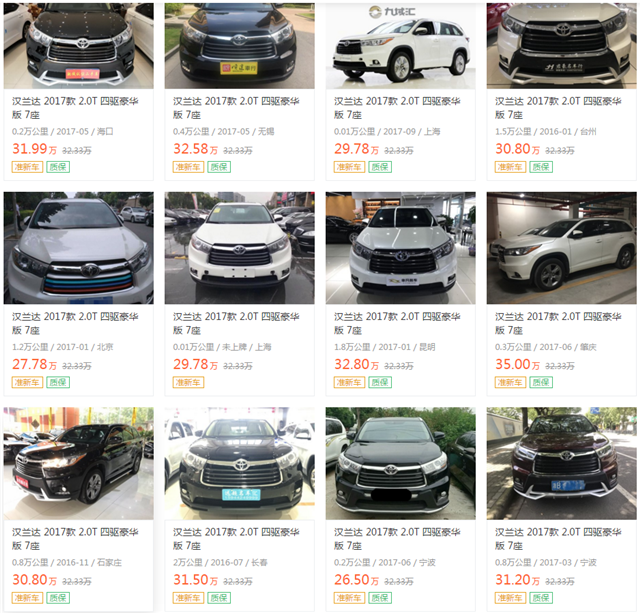
Task: Open the 35.00万 Zhaoqing garage car photo
Action: tap(562, 248)
